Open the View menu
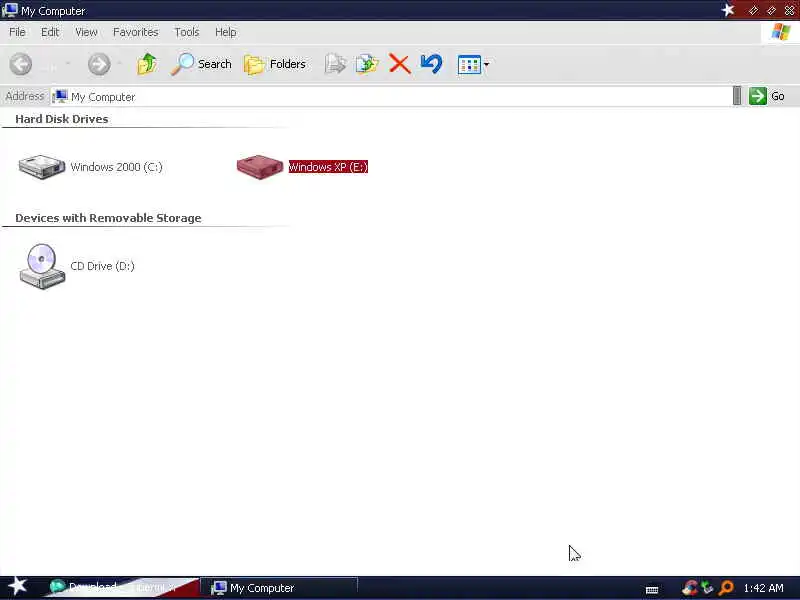The width and height of the screenshot is (800, 600). coord(86,32)
